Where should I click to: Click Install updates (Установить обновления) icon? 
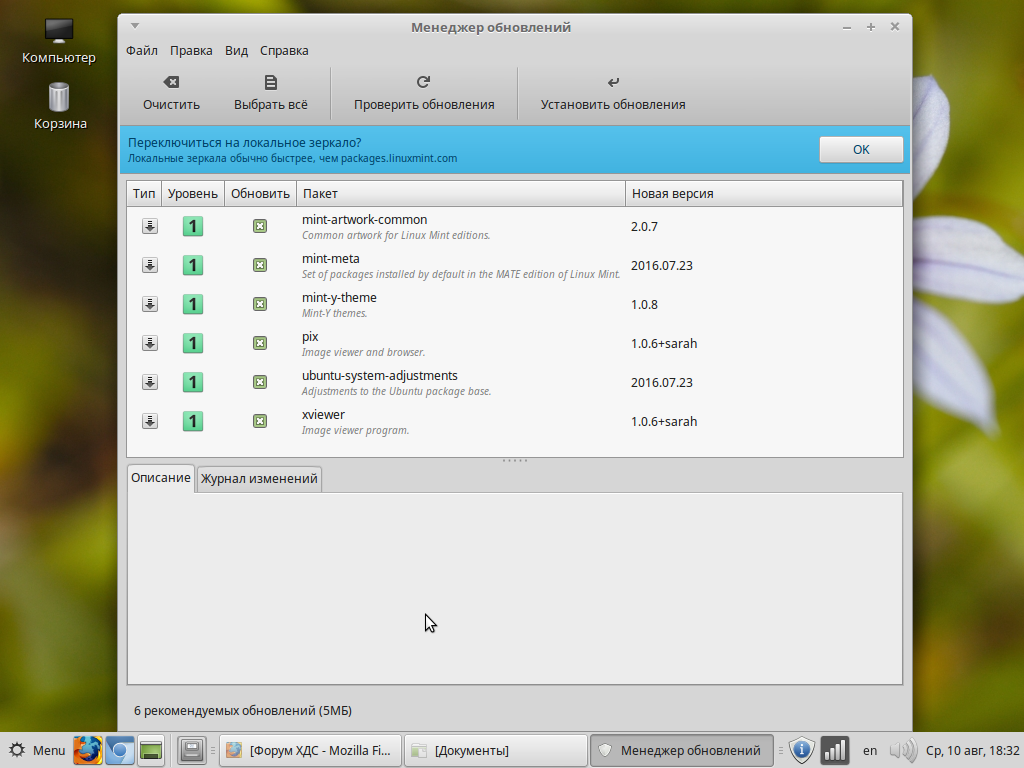(x=612, y=83)
